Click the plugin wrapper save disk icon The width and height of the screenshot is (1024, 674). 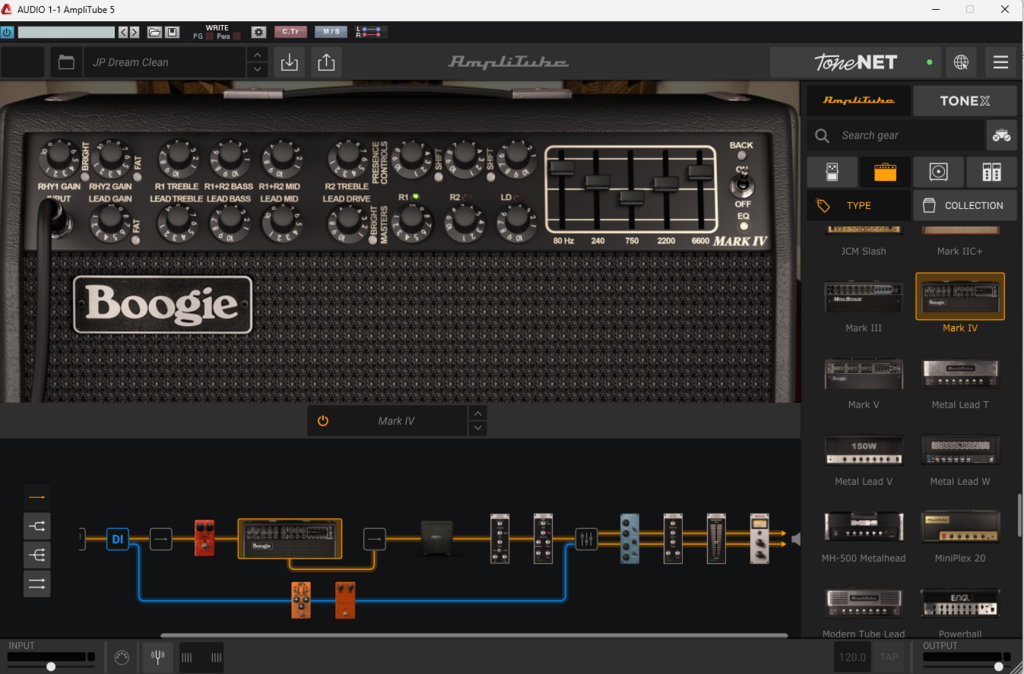(x=172, y=32)
